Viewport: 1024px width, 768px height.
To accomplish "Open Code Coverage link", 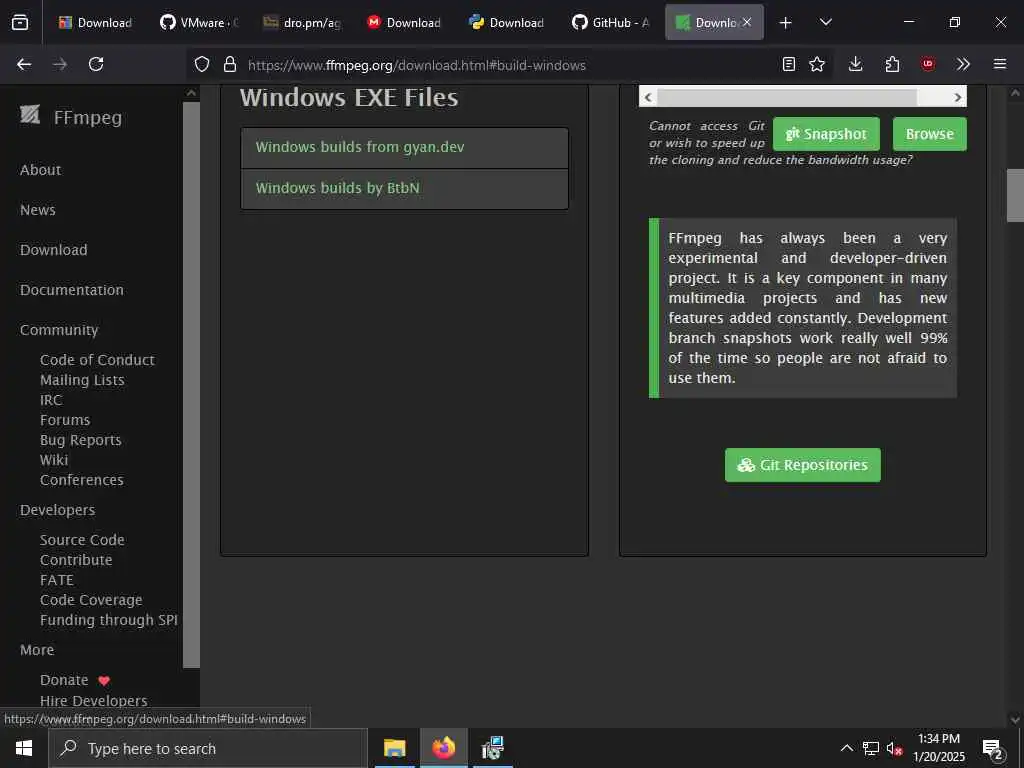I will coord(91,600).
